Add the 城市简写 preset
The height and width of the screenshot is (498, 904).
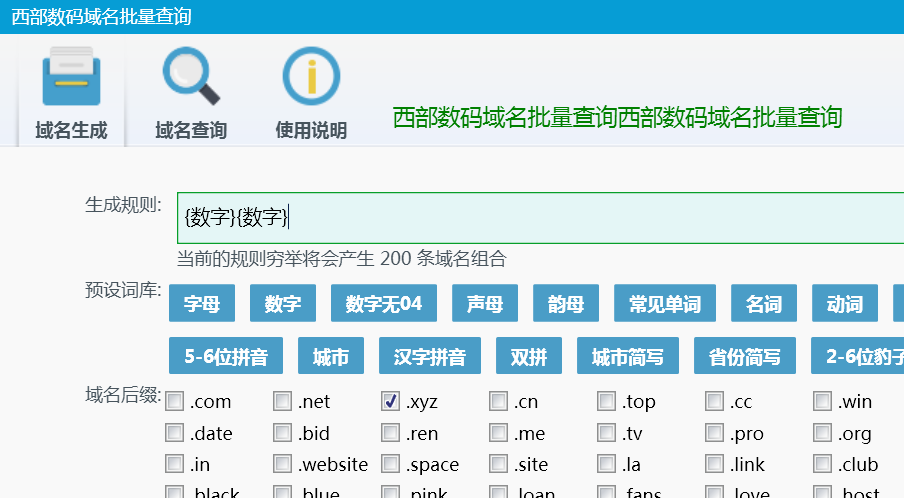click(628, 356)
